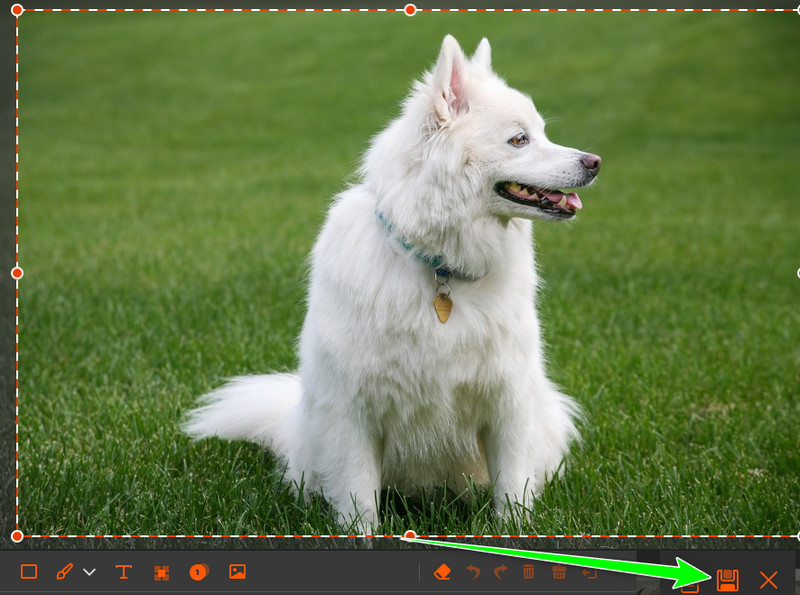Cancel the capture with the orange X
Screen dimensions: 800x595
click(768, 580)
